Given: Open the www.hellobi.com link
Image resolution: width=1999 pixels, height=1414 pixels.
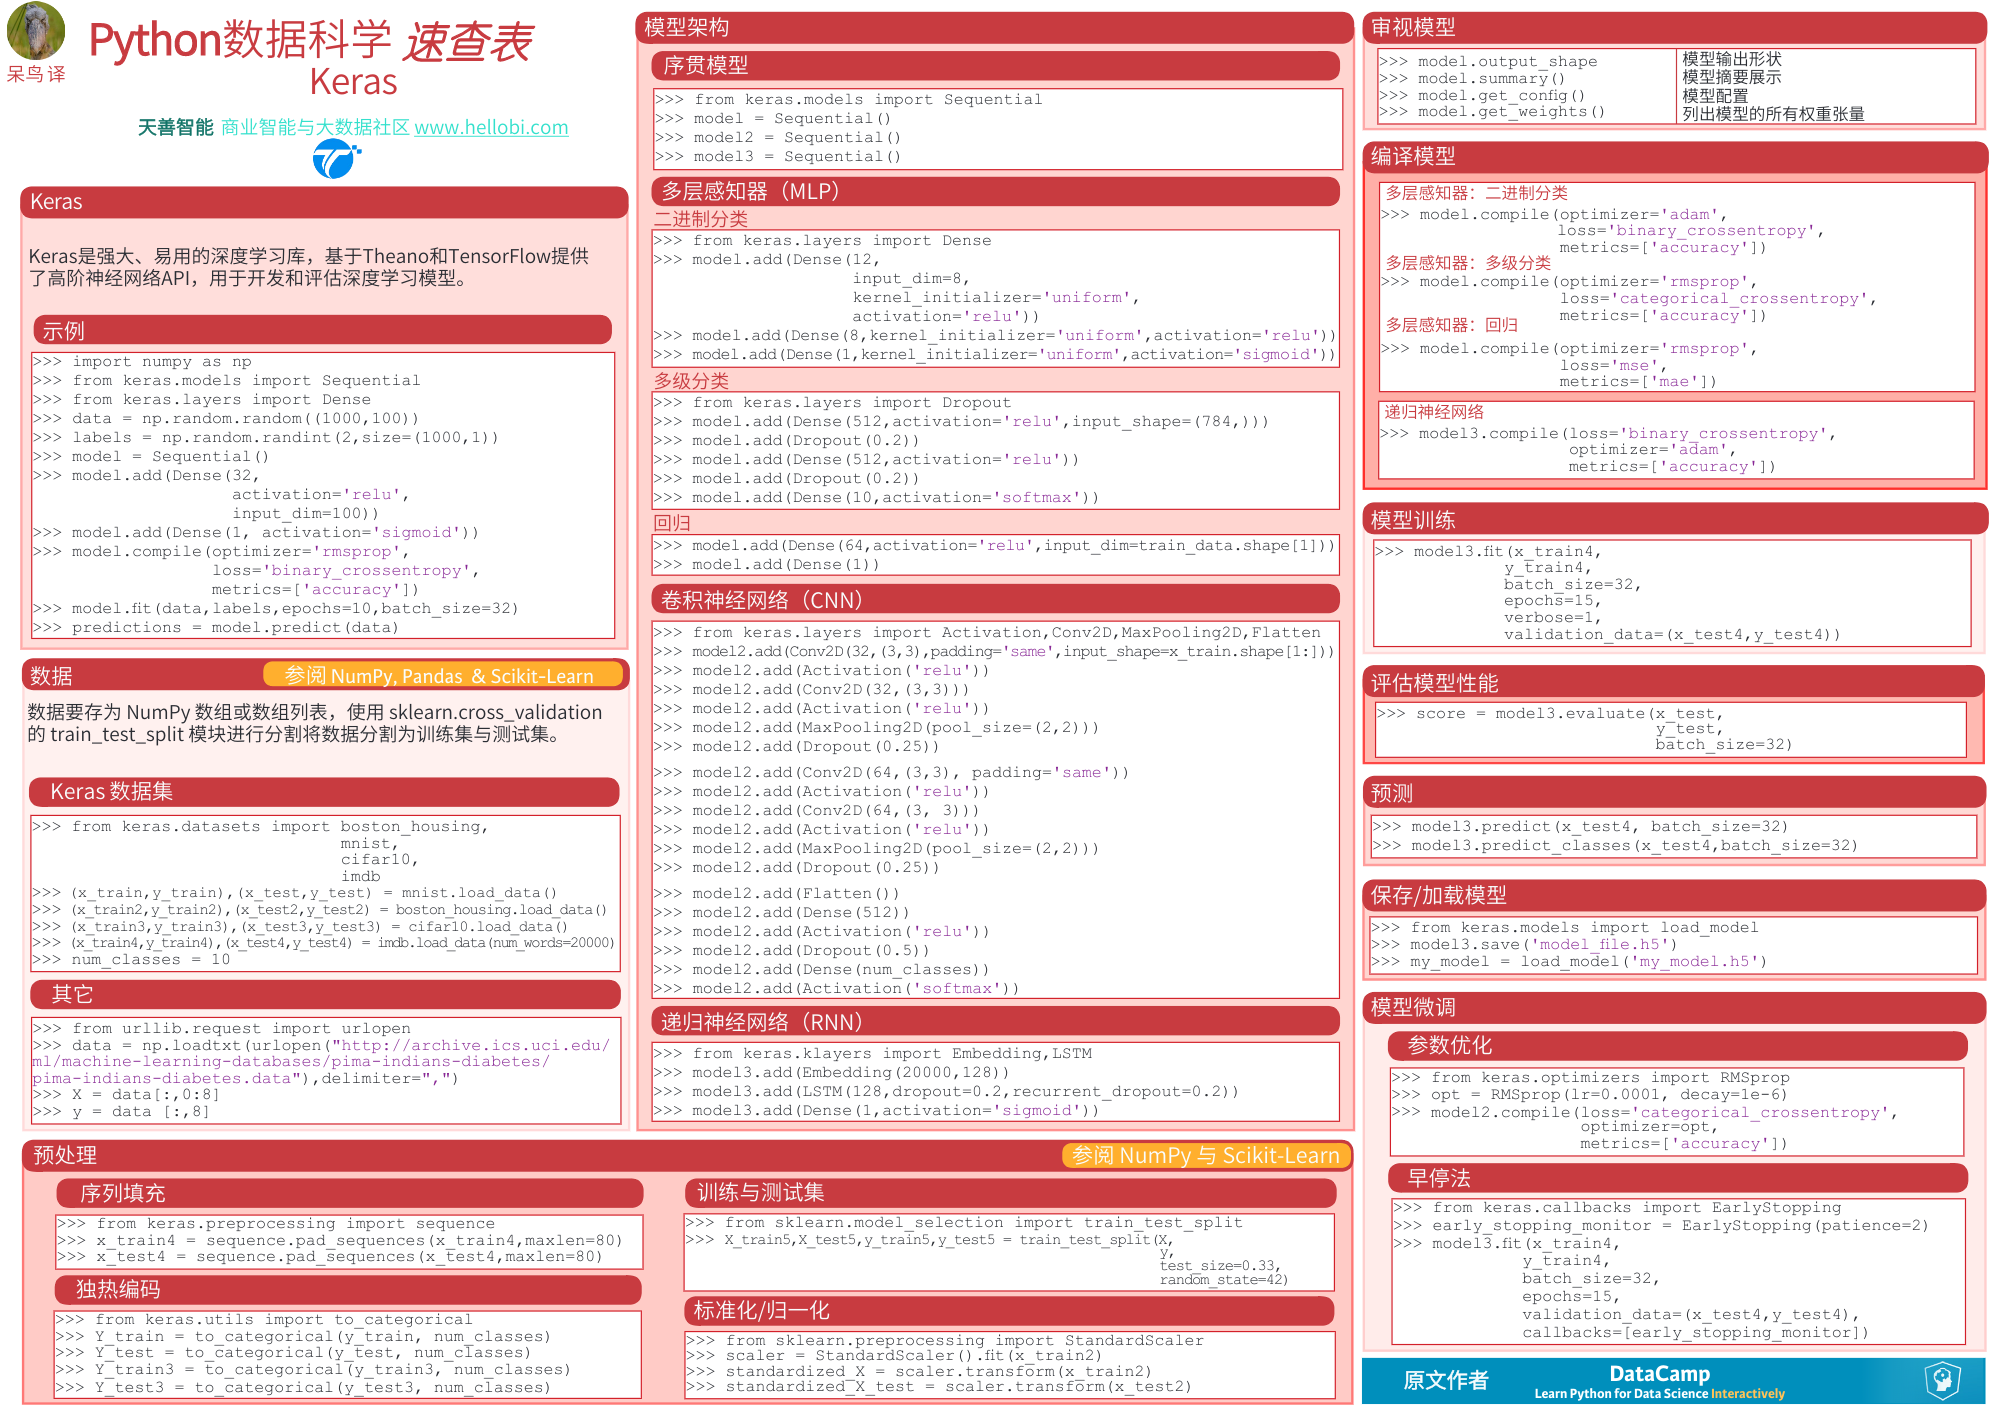Looking at the screenshot, I should [x=491, y=127].
